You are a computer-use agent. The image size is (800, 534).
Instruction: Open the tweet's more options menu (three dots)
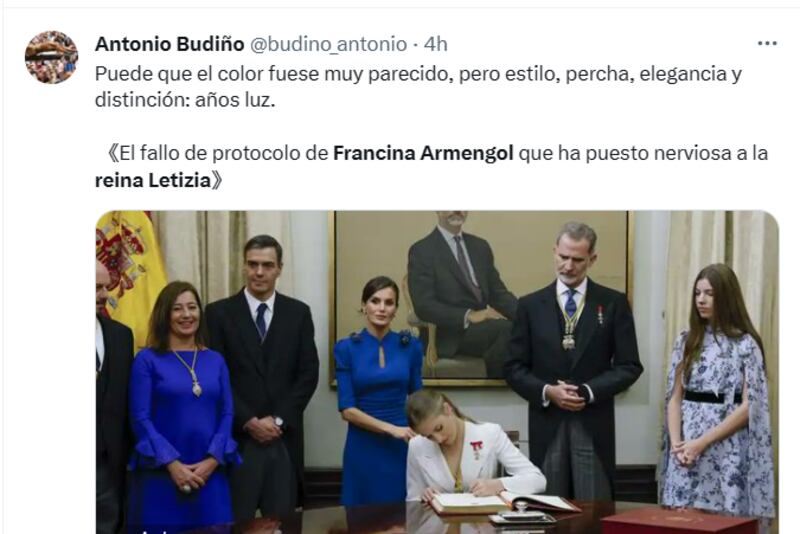click(x=767, y=44)
